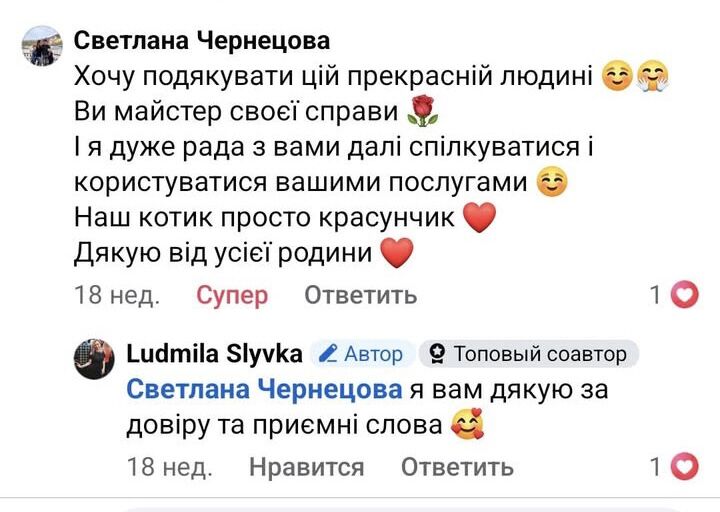This screenshot has width=720, height=512.
Task: Click the "Автор" badge with pencil icon
Action: click(362, 354)
